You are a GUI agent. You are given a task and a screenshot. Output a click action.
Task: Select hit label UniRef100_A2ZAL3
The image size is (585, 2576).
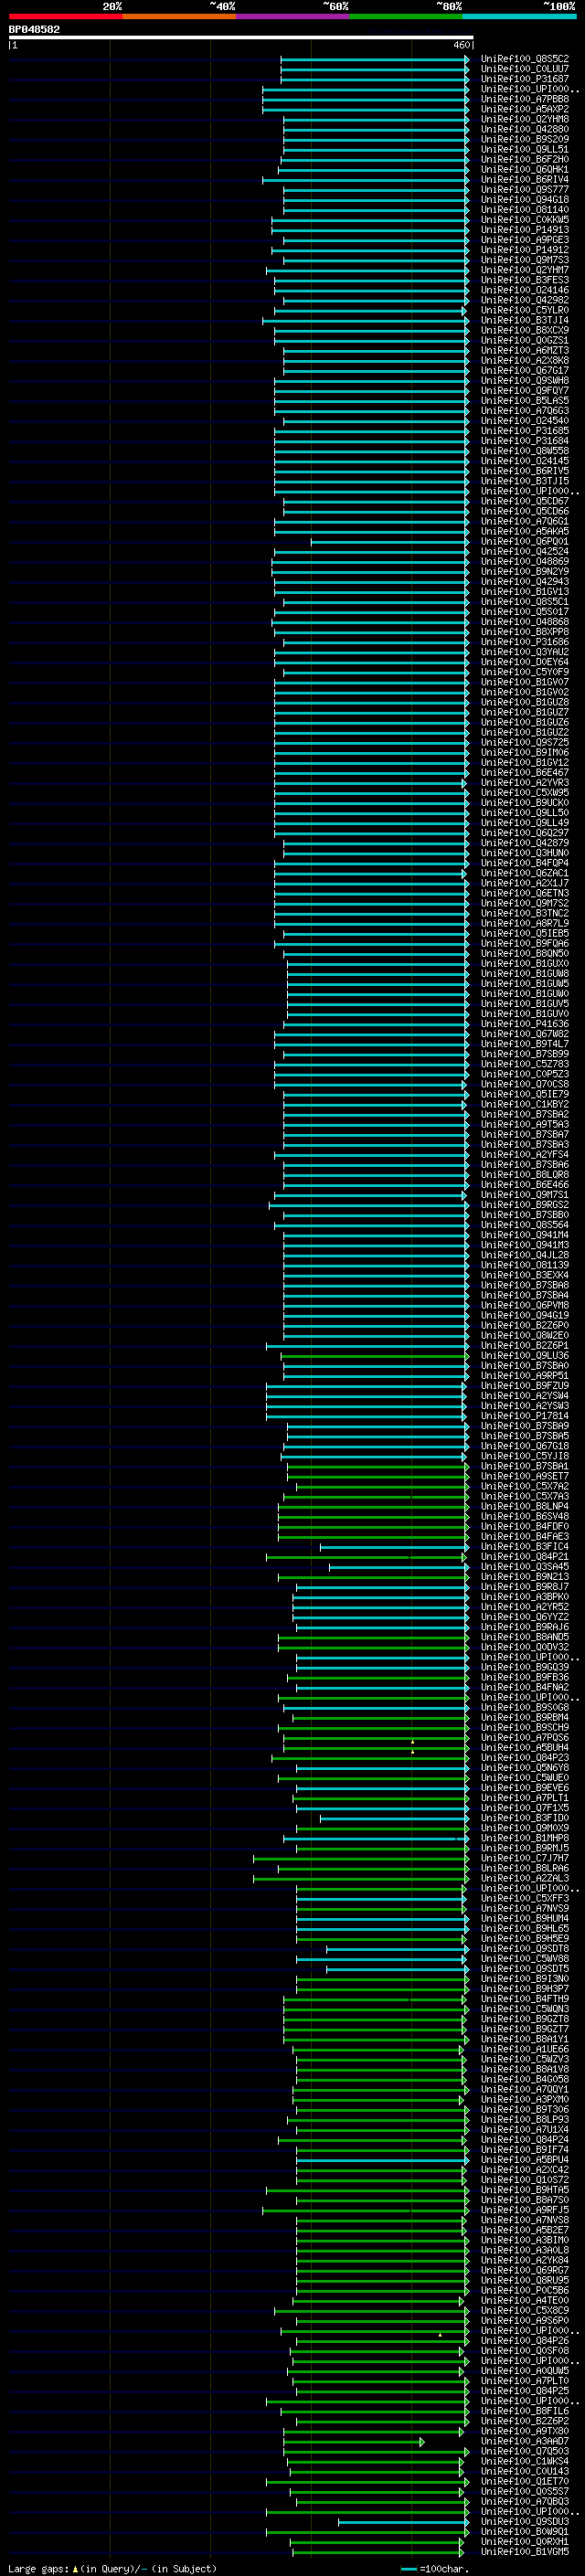click(525, 1878)
